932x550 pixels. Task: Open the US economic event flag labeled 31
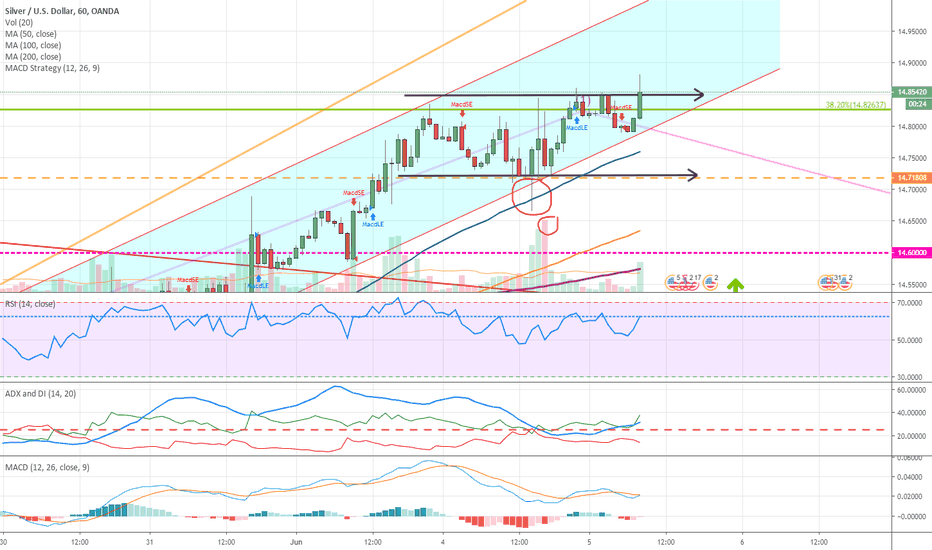point(831,283)
